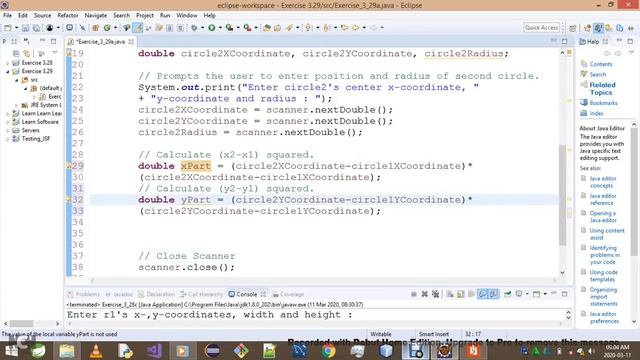
Task: Open the Display Selected Console dropdown
Action: (527, 294)
